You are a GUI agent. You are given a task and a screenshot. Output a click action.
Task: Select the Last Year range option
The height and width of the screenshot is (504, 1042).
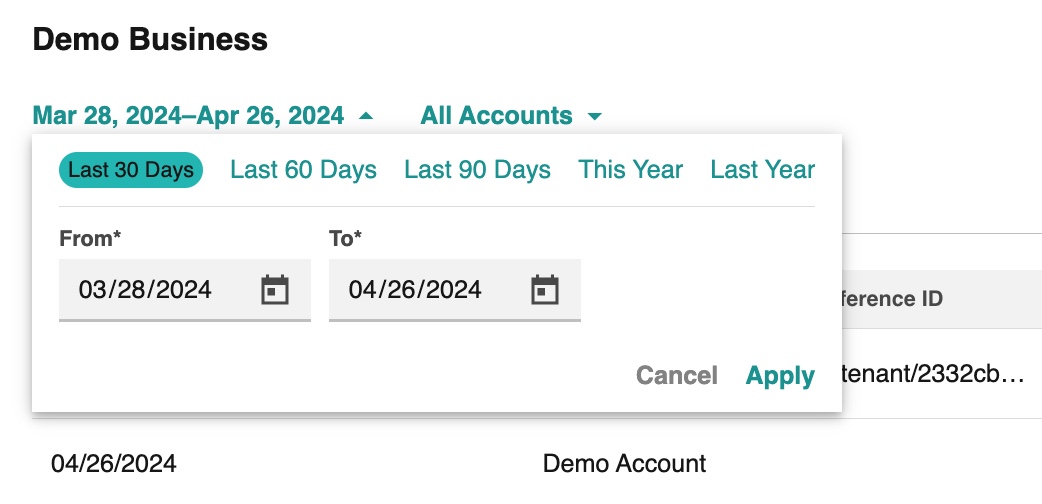(x=762, y=170)
